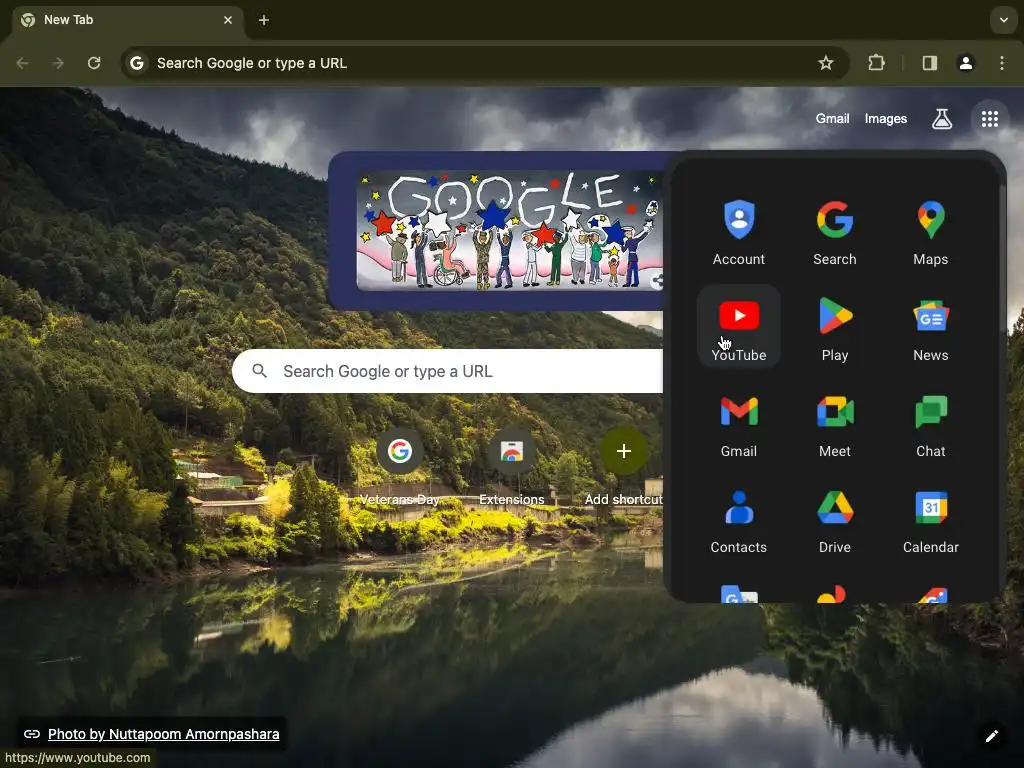Select the New Tab tab
The image size is (1024, 768).
(x=128, y=20)
